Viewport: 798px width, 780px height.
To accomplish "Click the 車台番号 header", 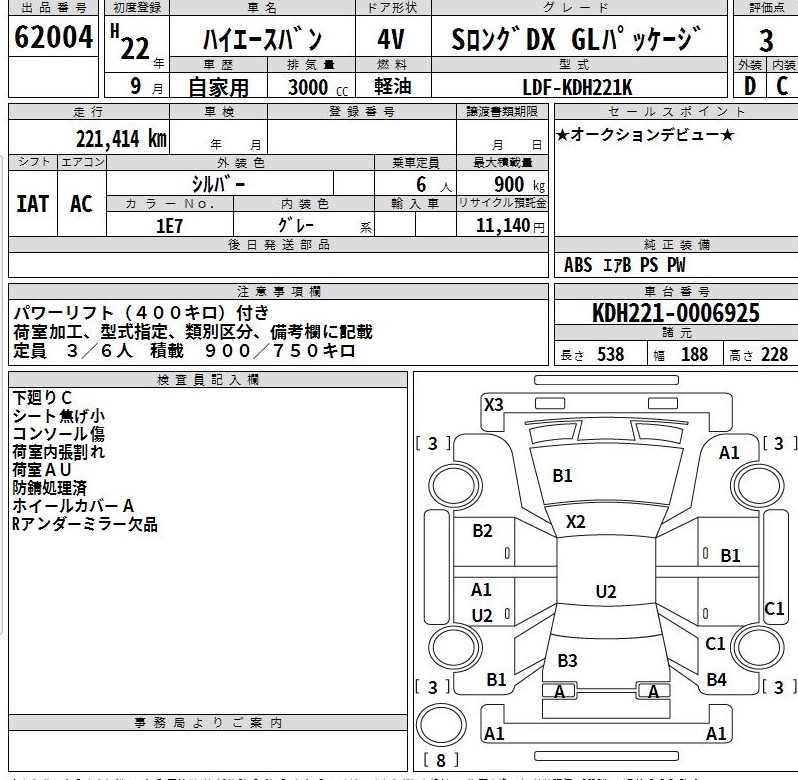I will point(676,292).
